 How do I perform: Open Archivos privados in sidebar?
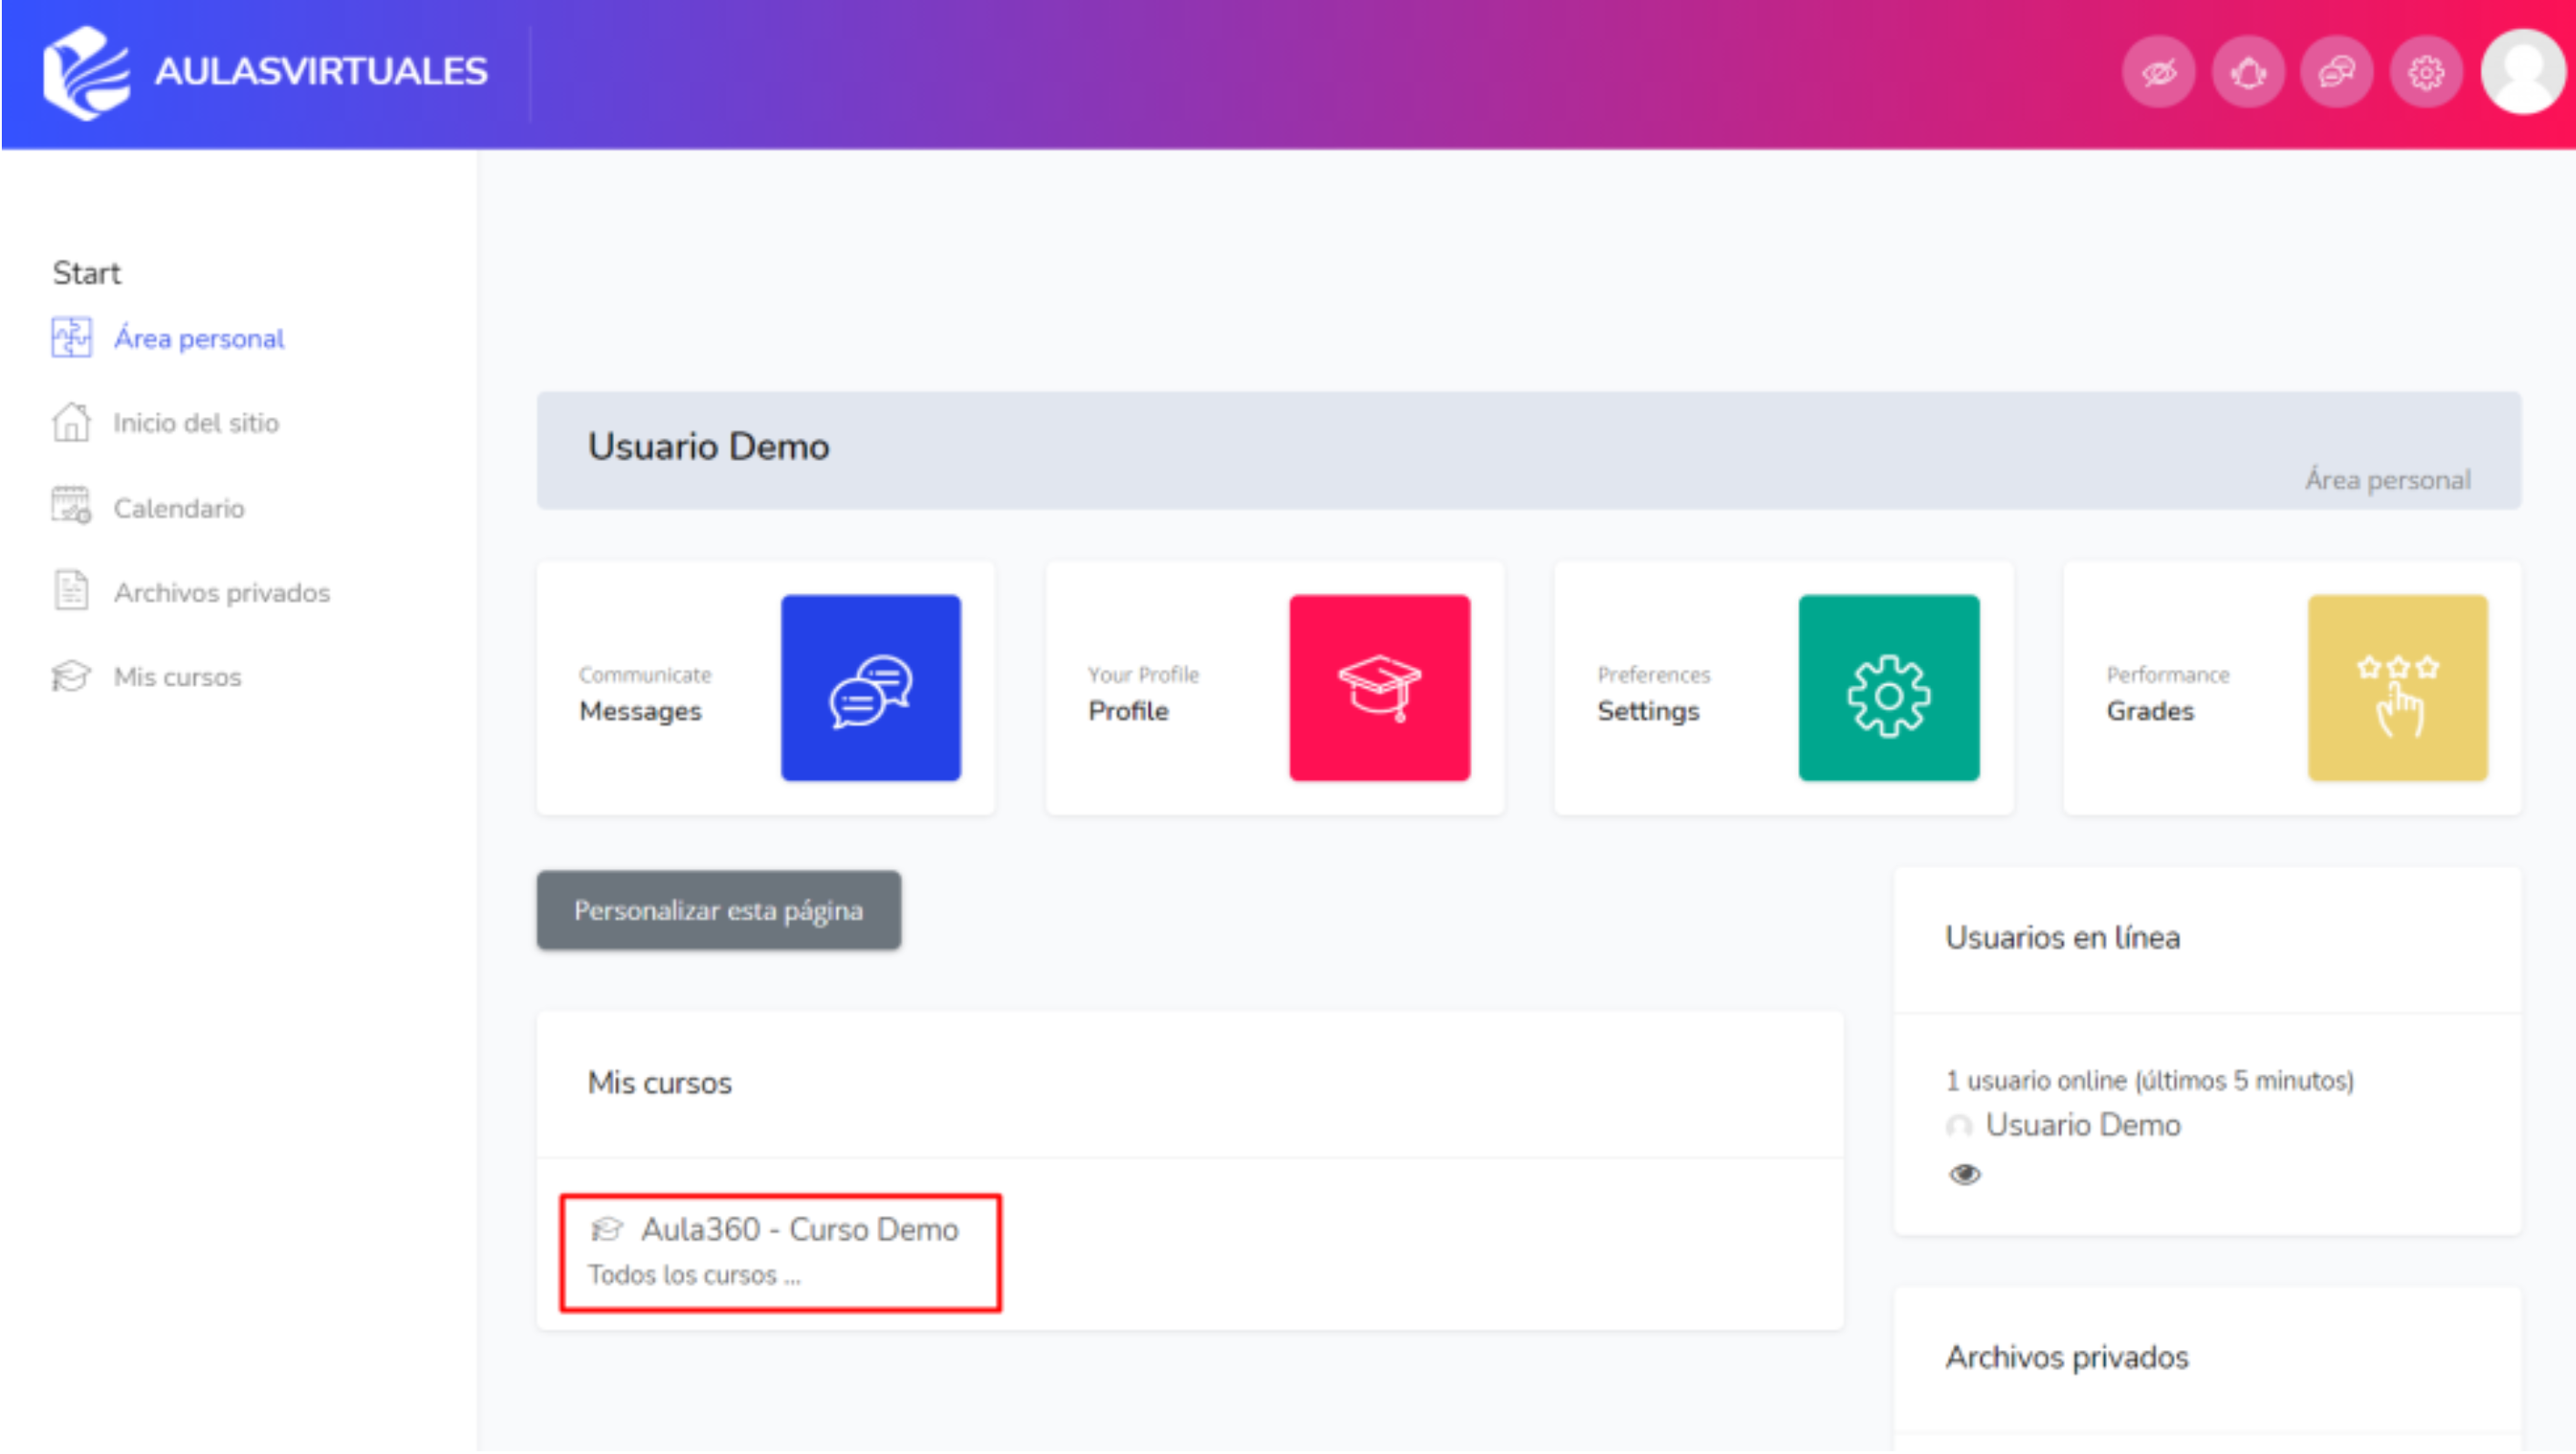tap(221, 593)
